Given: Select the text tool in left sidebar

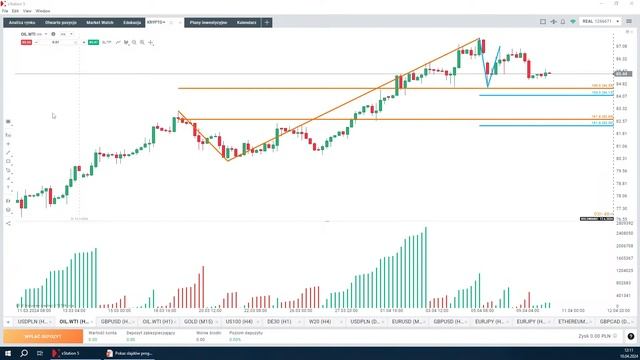Looking at the screenshot, I should (8, 188).
